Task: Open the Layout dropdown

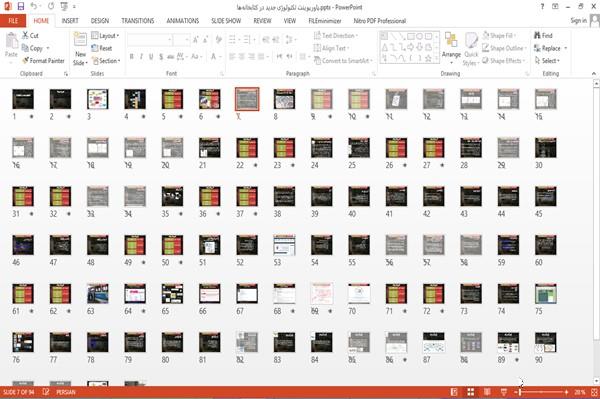Action: pos(105,35)
